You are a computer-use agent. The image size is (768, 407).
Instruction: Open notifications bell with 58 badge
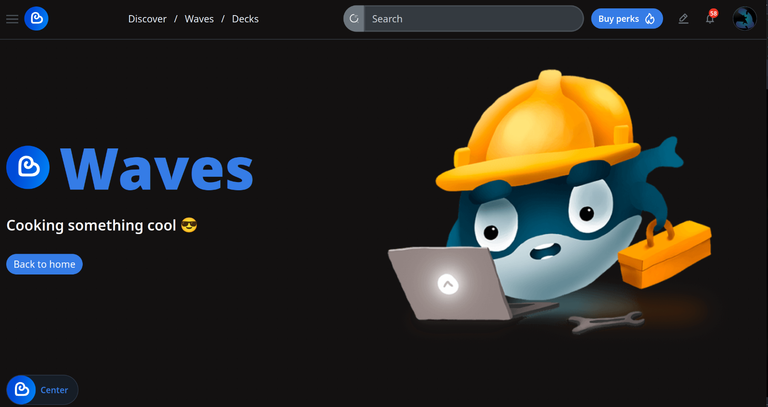710,19
